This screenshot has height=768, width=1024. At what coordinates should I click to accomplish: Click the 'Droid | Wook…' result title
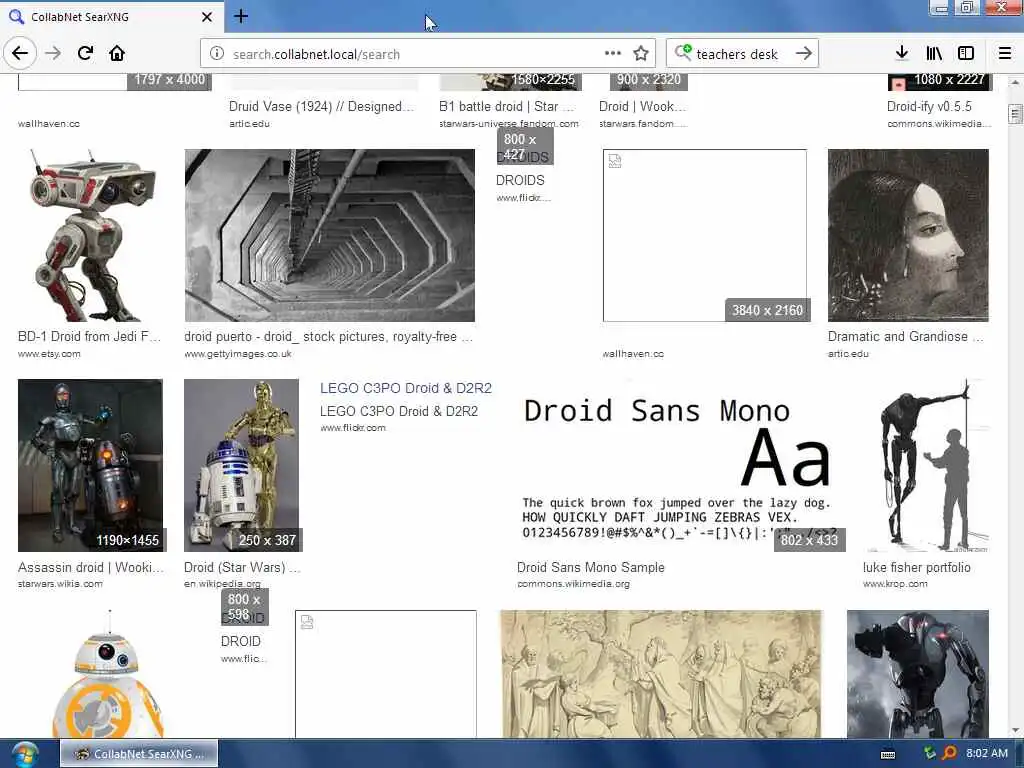(643, 106)
